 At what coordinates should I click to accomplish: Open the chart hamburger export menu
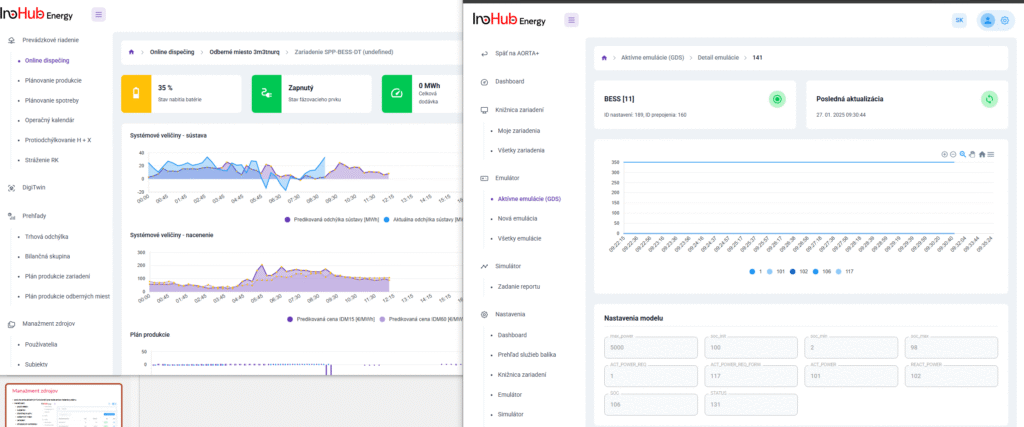990,154
